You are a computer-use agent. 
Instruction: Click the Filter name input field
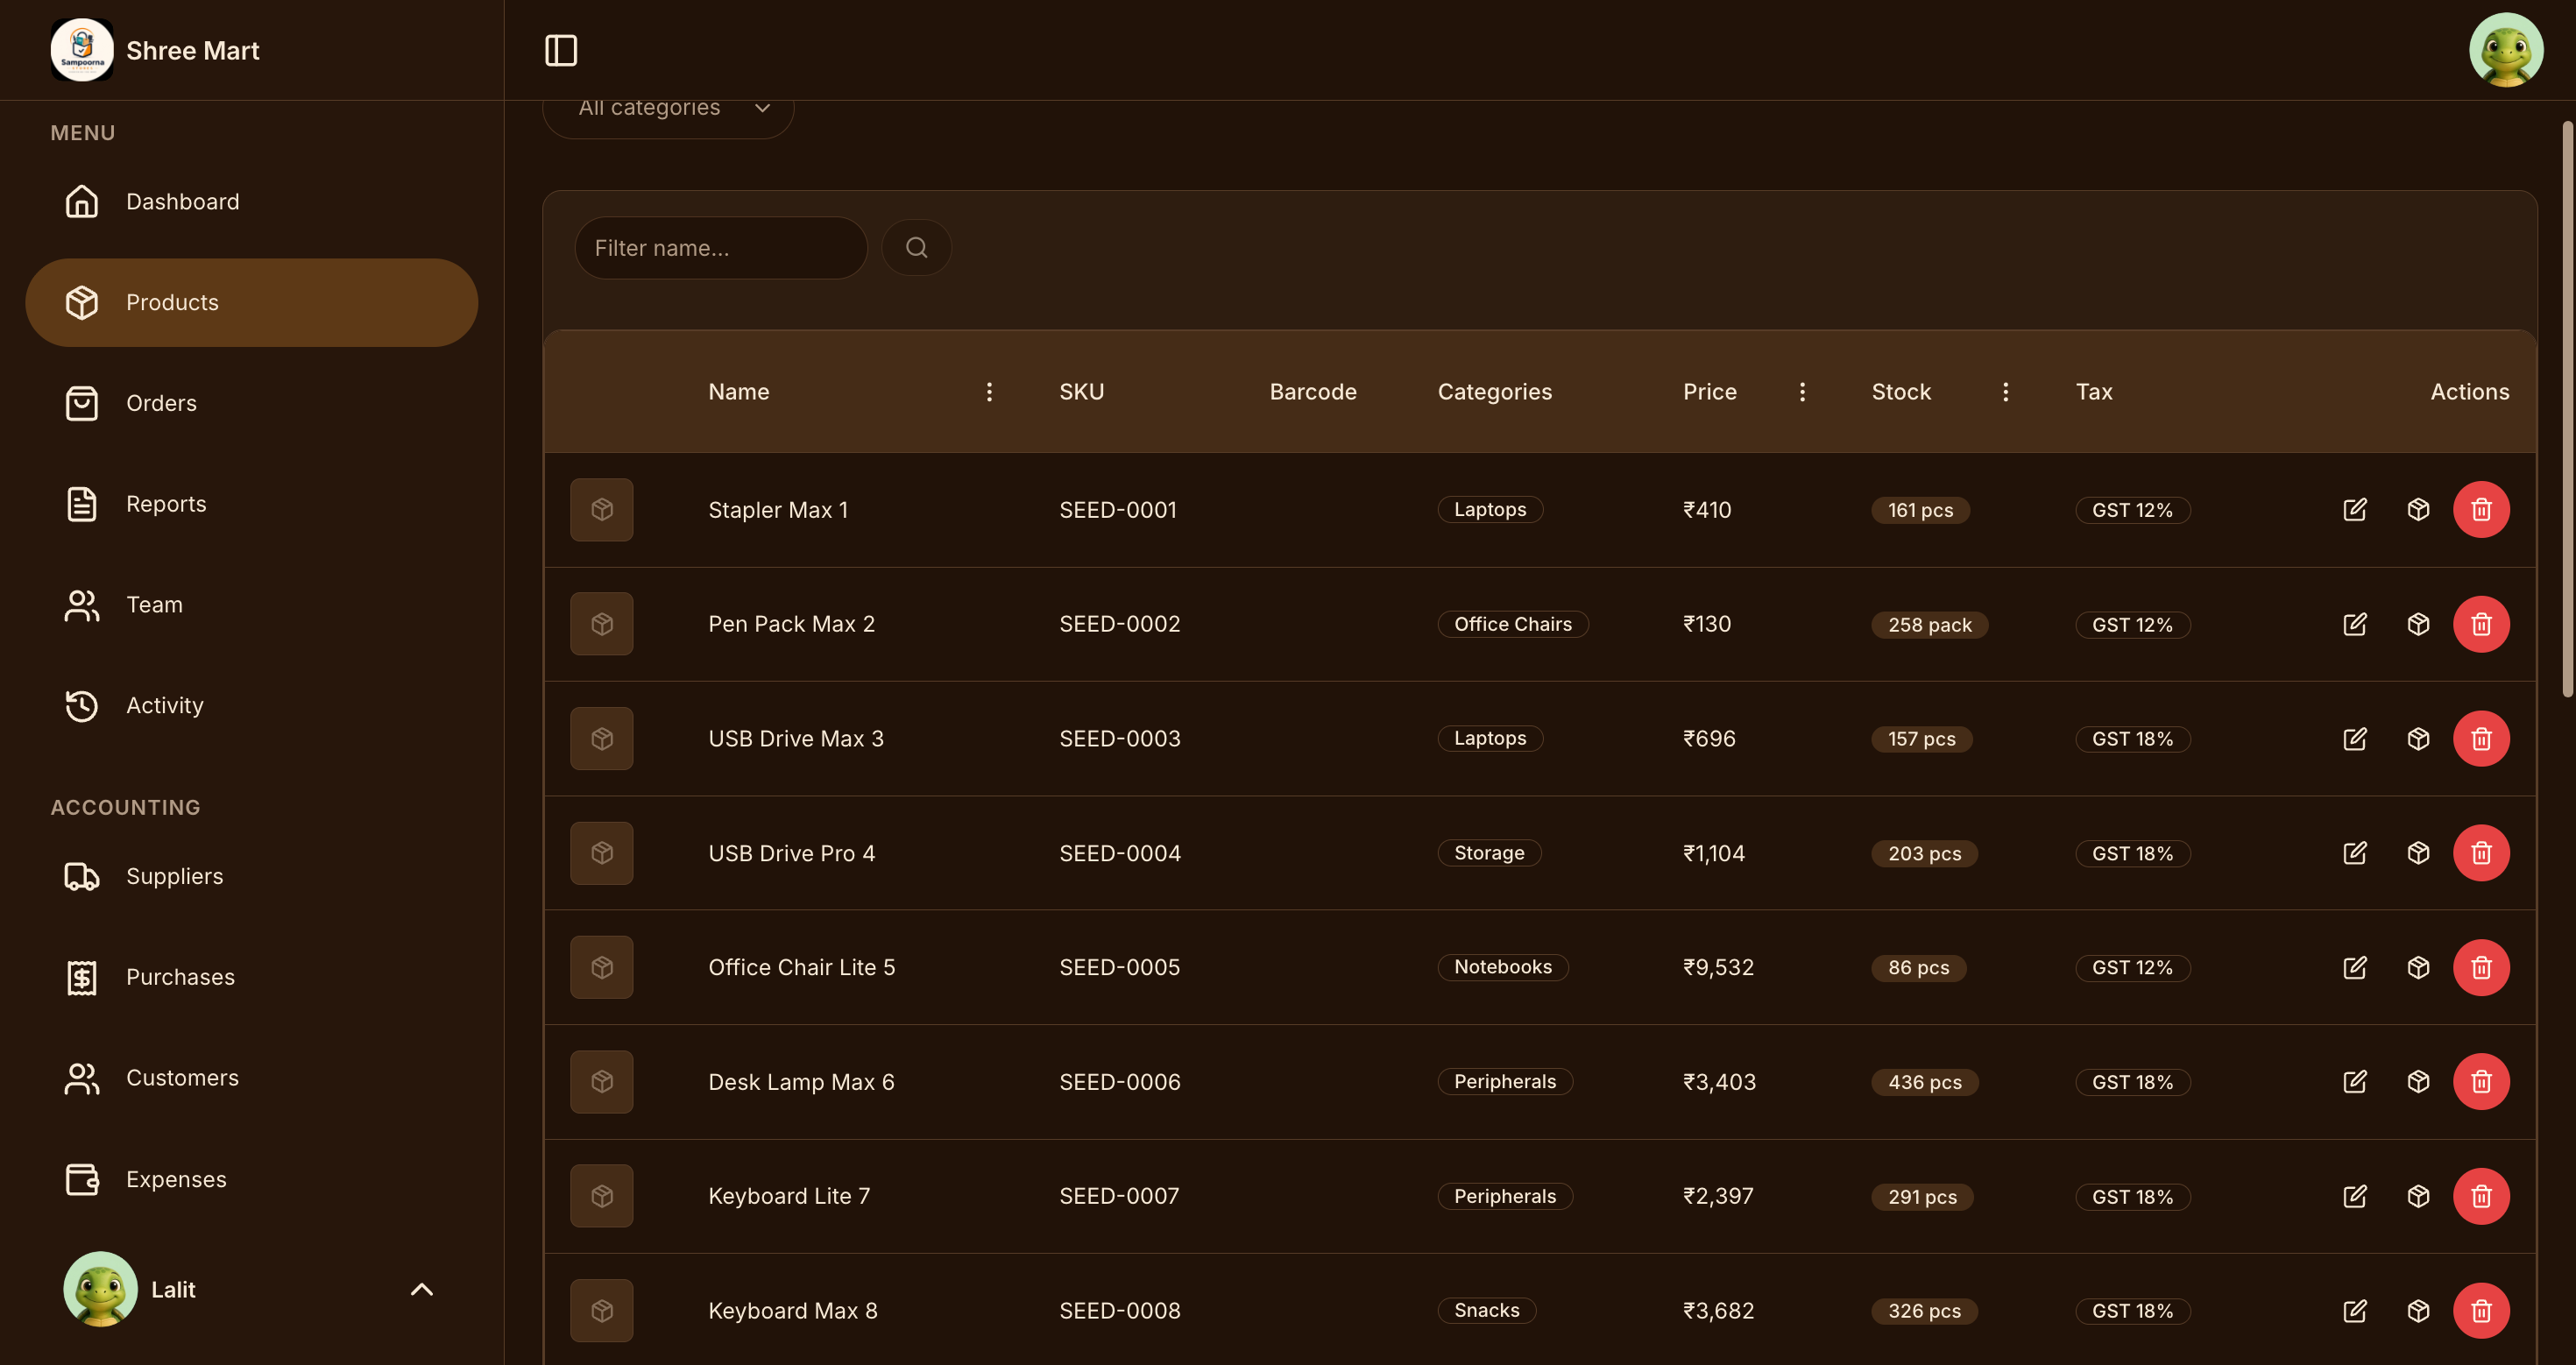point(720,248)
